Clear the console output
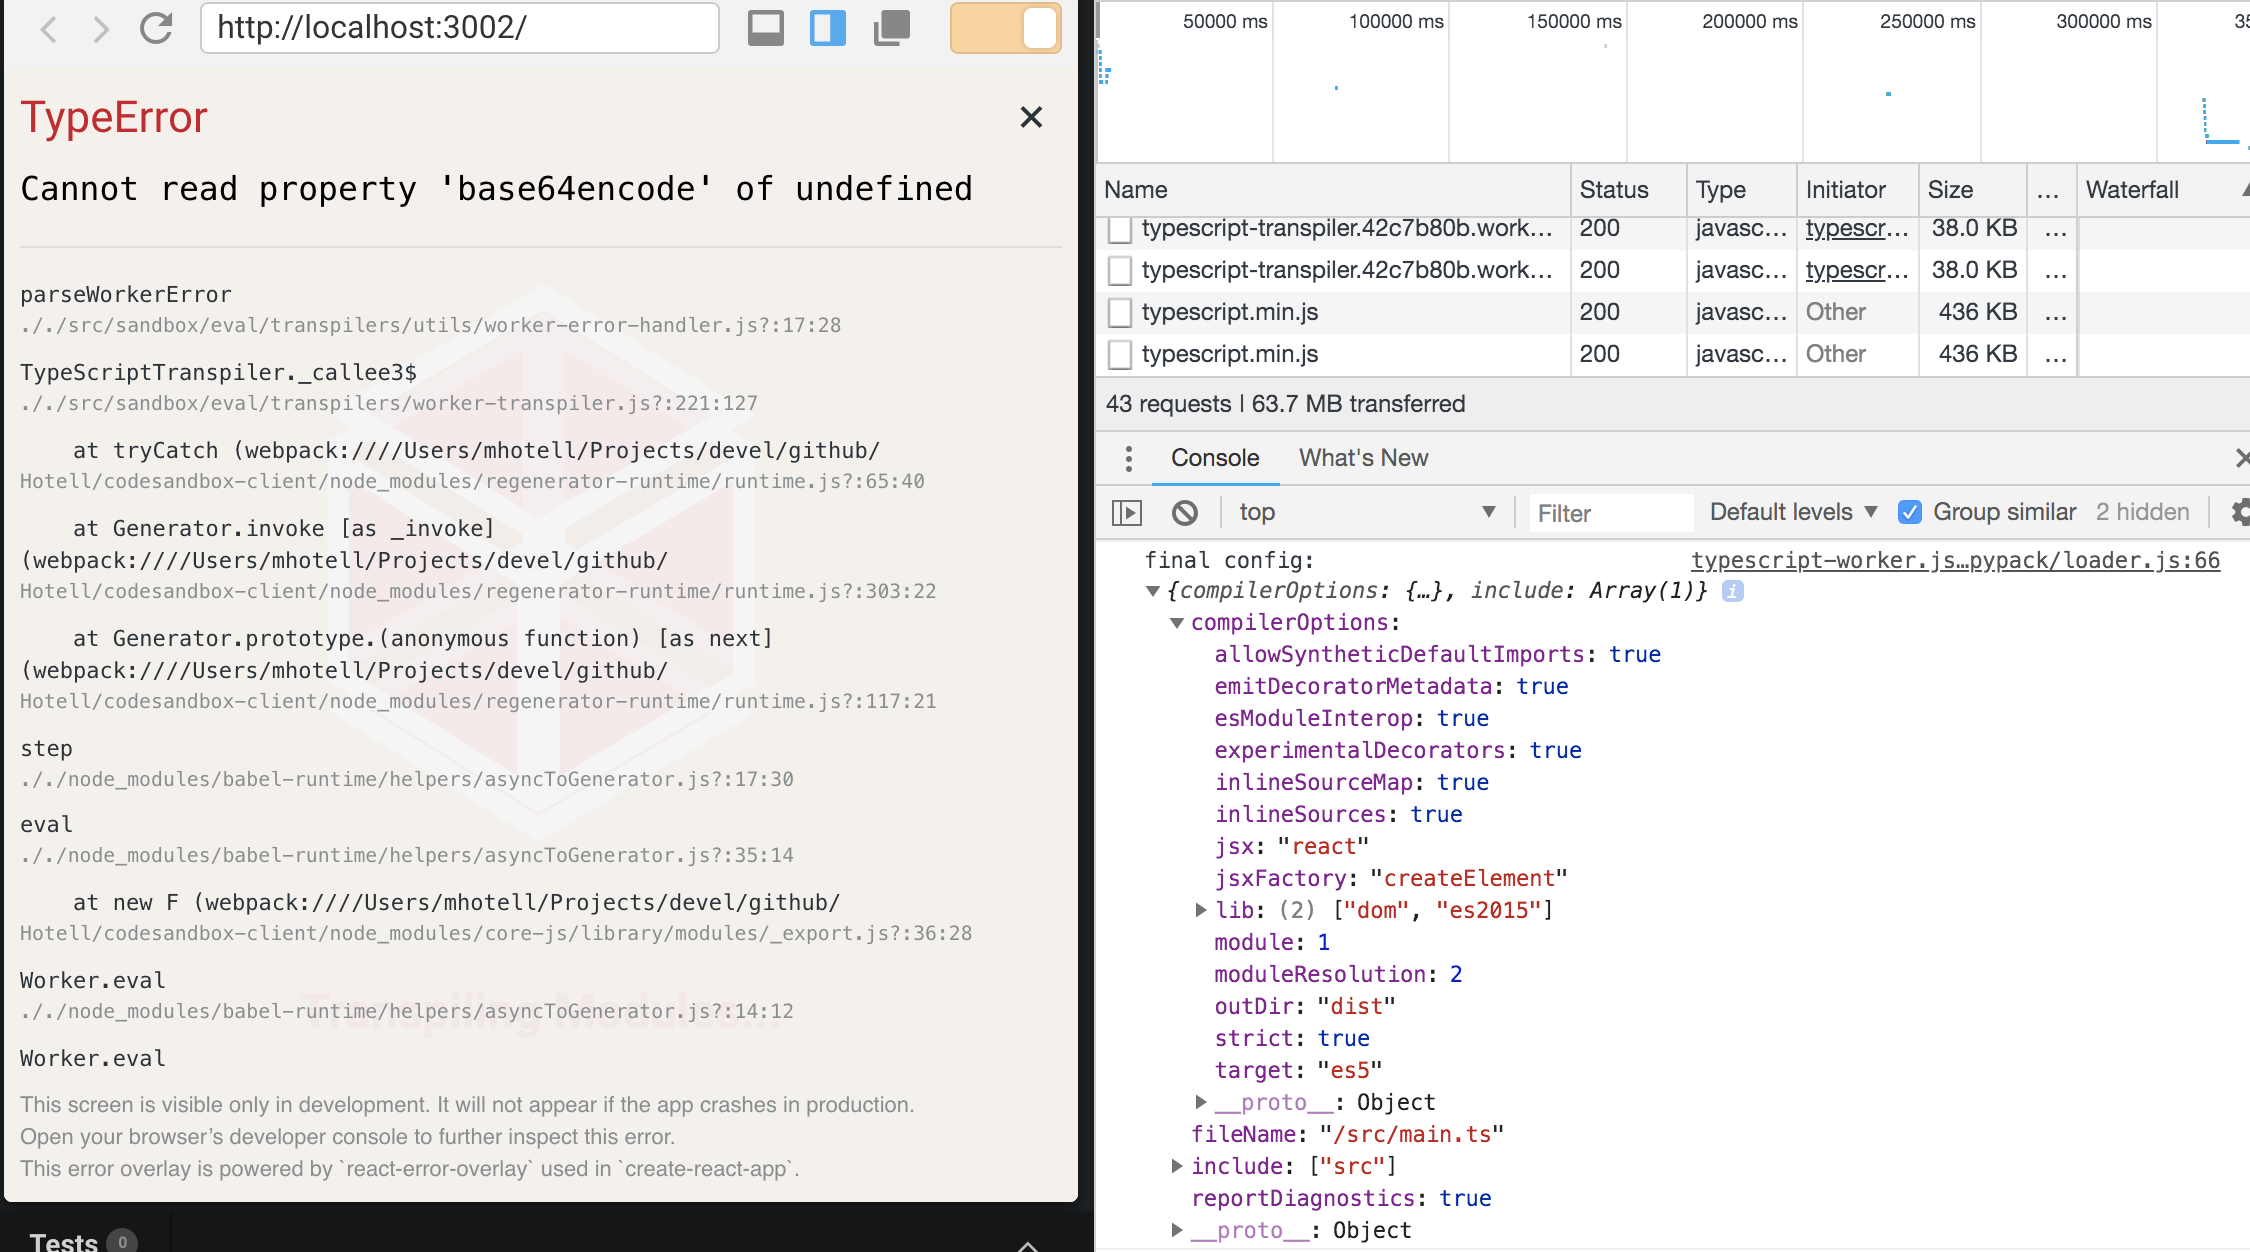The height and width of the screenshot is (1252, 2250). (1185, 513)
